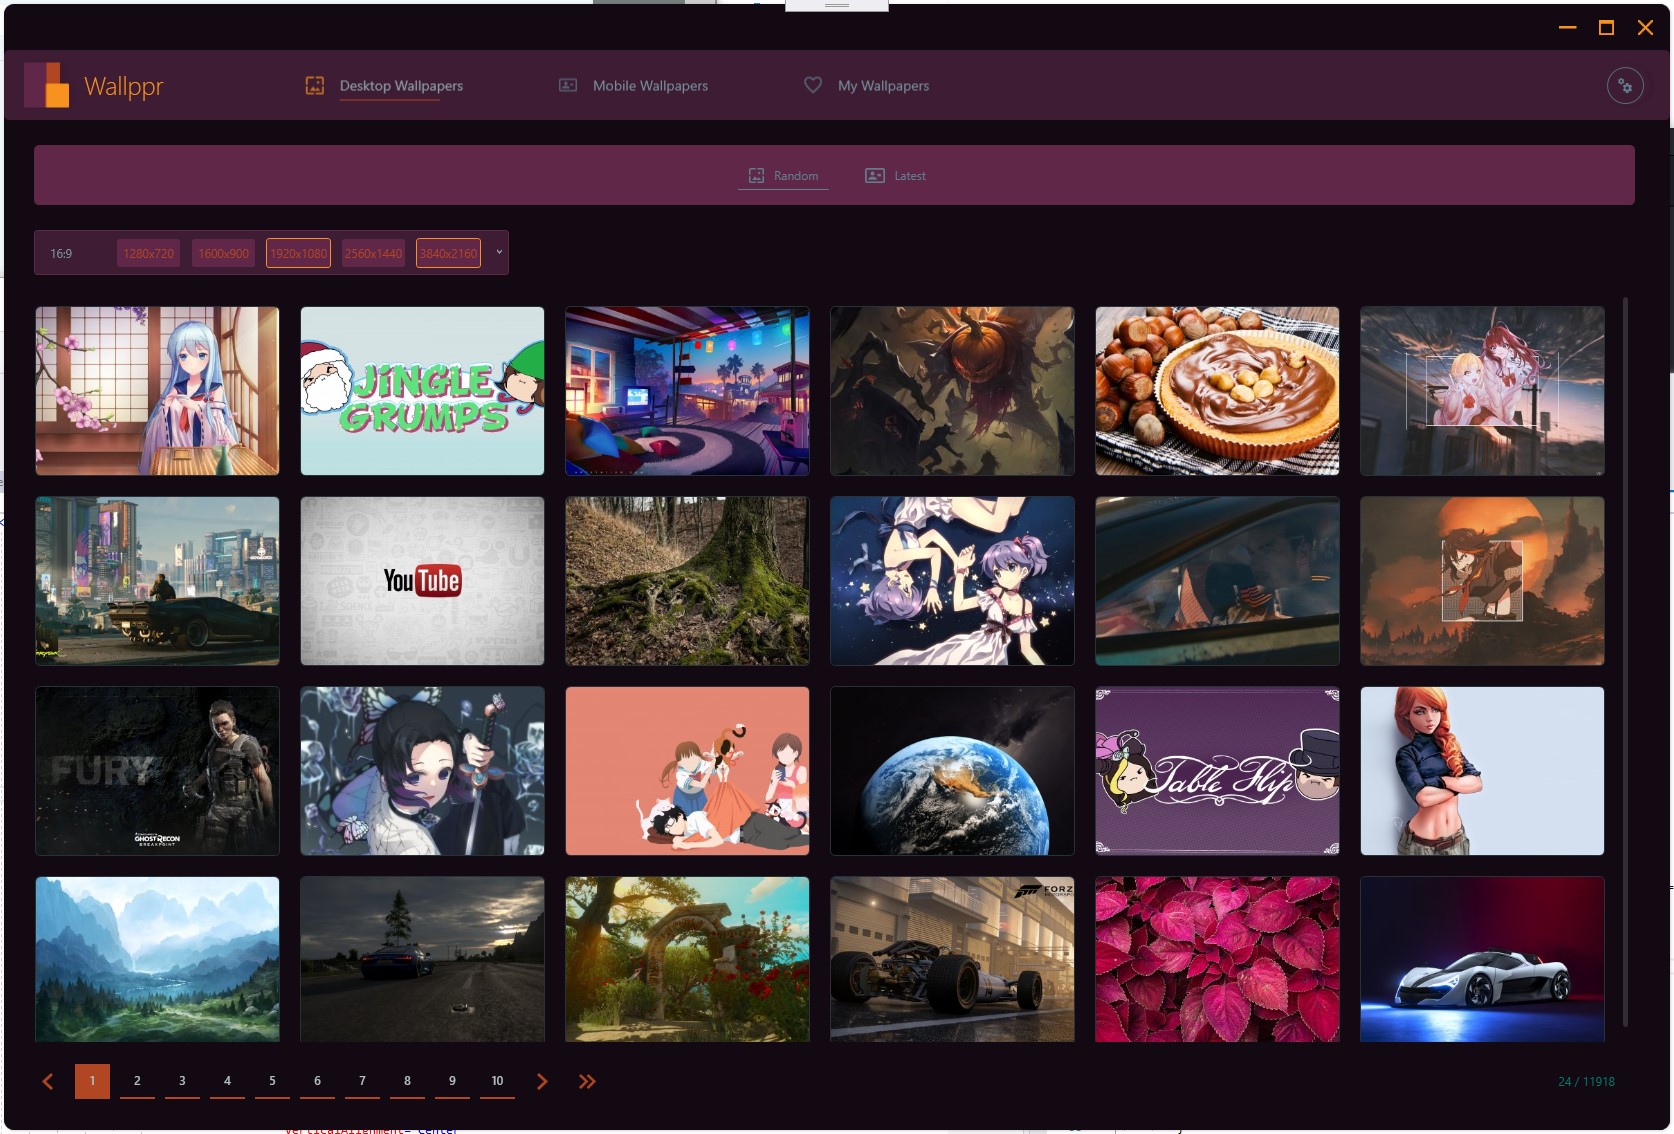
Task: Go to page 1
Action: point(92,1081)
